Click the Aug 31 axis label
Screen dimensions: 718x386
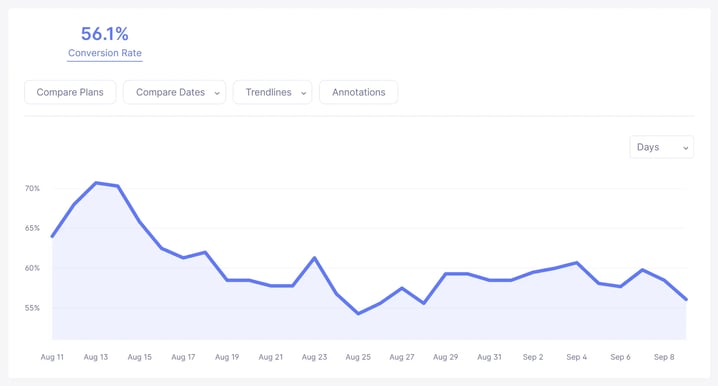(x=490, y=357)
